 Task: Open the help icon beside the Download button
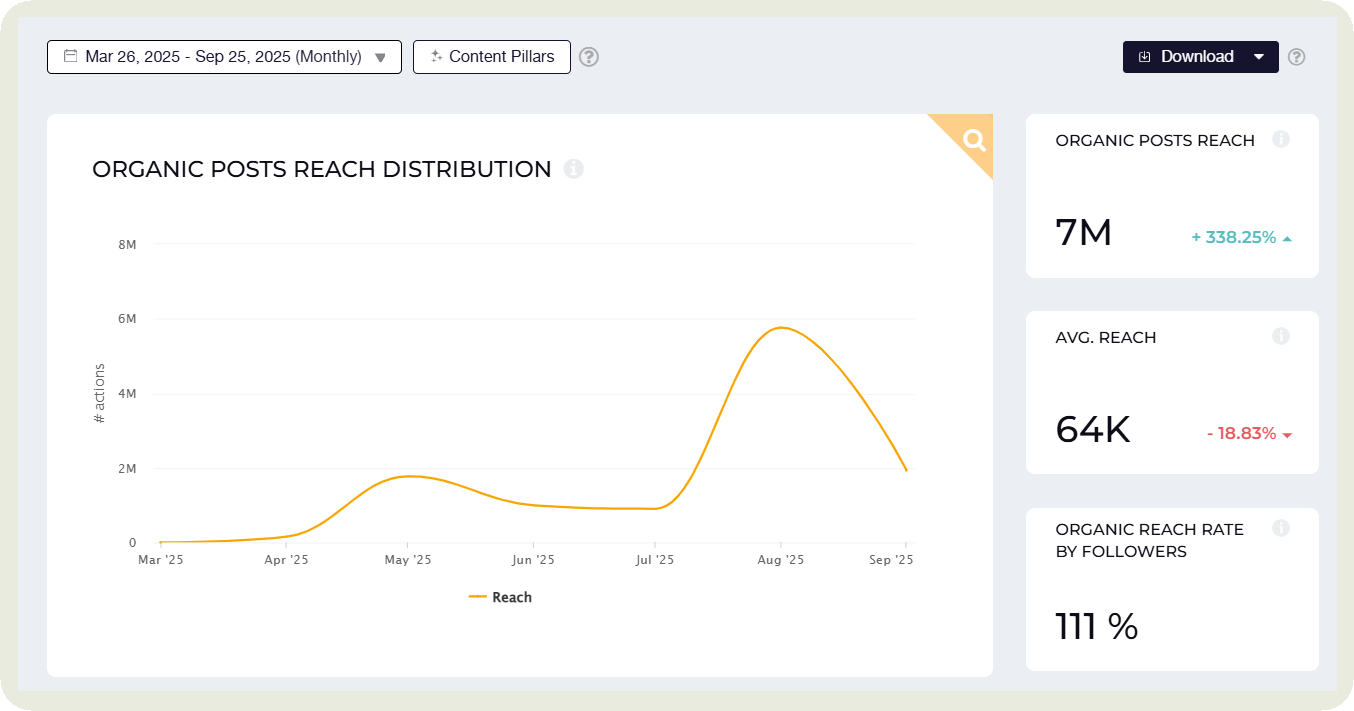(x=1296, y=57)
